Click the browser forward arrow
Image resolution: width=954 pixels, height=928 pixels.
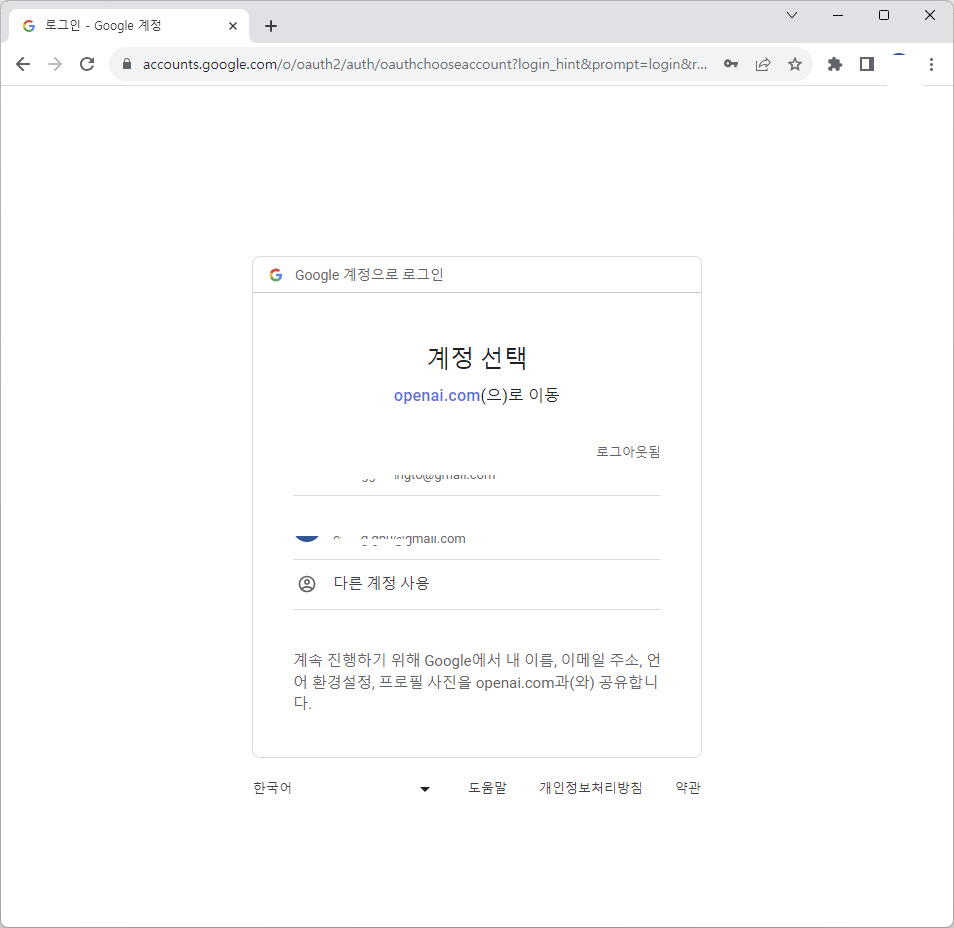[55, 64]
